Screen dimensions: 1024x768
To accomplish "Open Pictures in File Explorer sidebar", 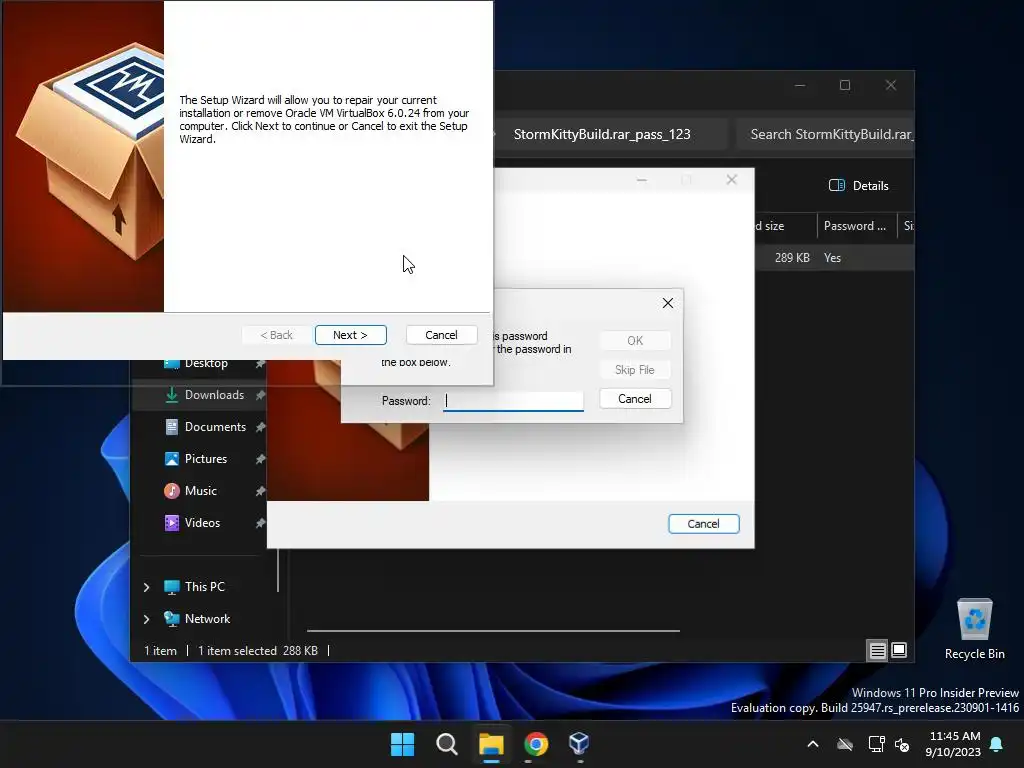I will [x=206, y=459].
